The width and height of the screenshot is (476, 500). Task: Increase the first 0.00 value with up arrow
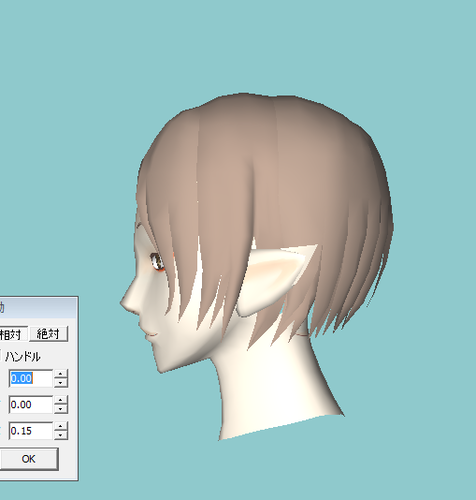point(61,374)
